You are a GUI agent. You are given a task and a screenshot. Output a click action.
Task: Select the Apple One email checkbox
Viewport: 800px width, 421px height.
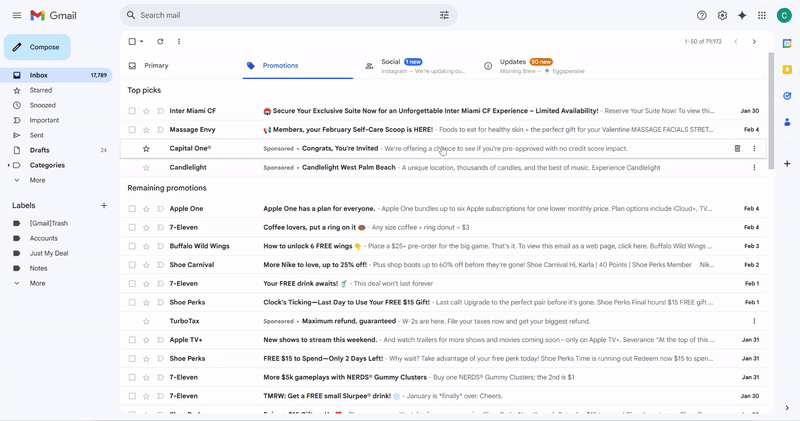[132, 209]
